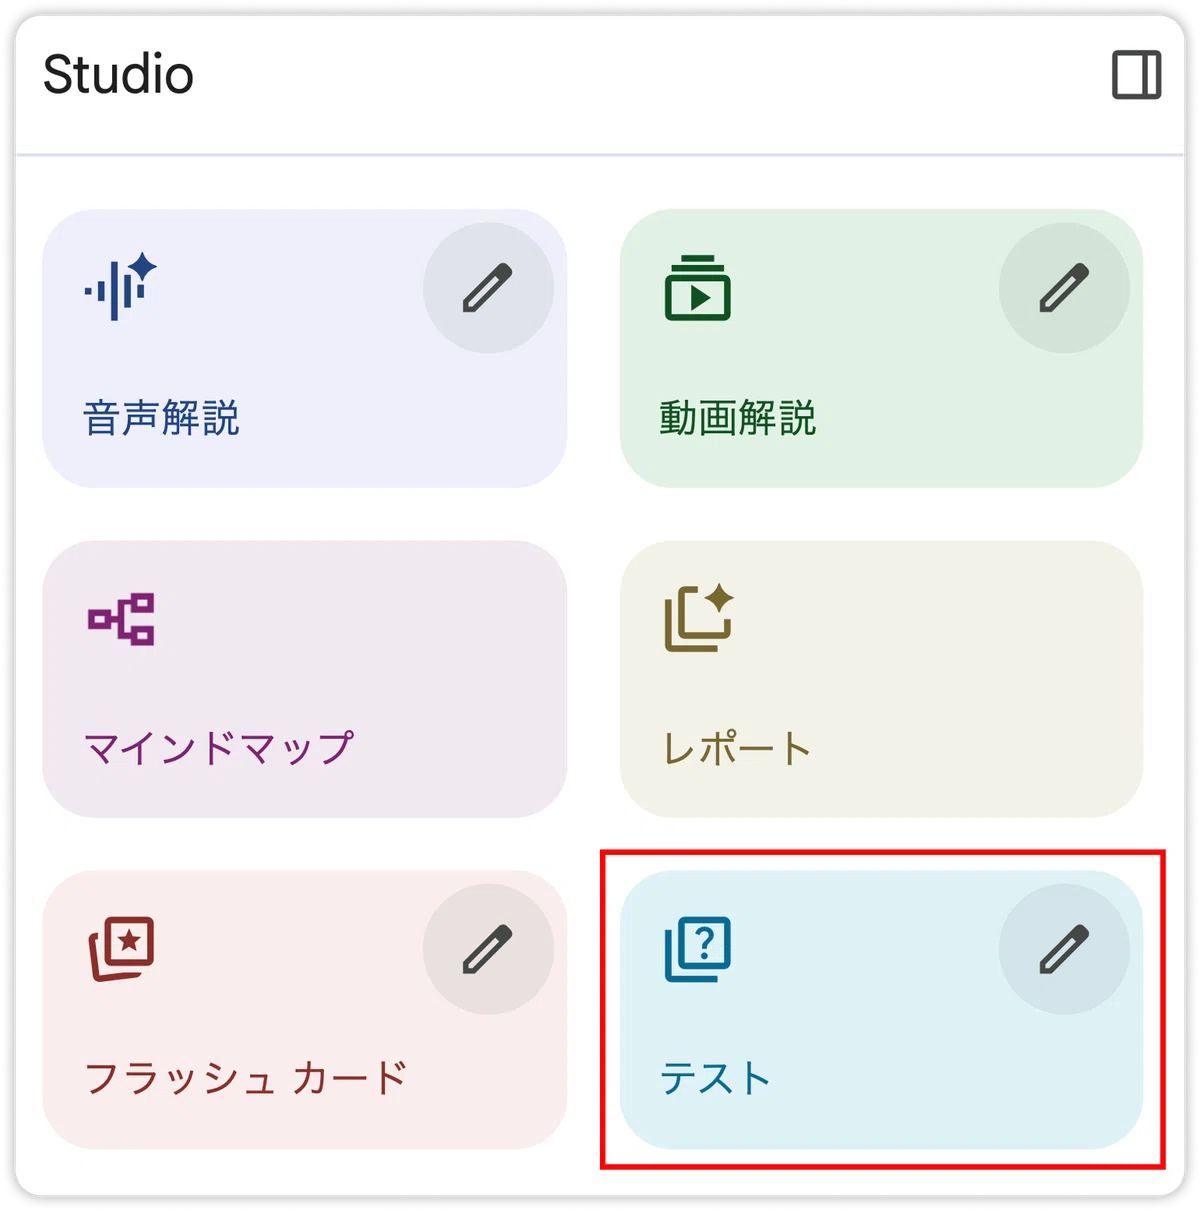
Task: Generate a マインドマップ by its label
Action: [x=219, y=748]
